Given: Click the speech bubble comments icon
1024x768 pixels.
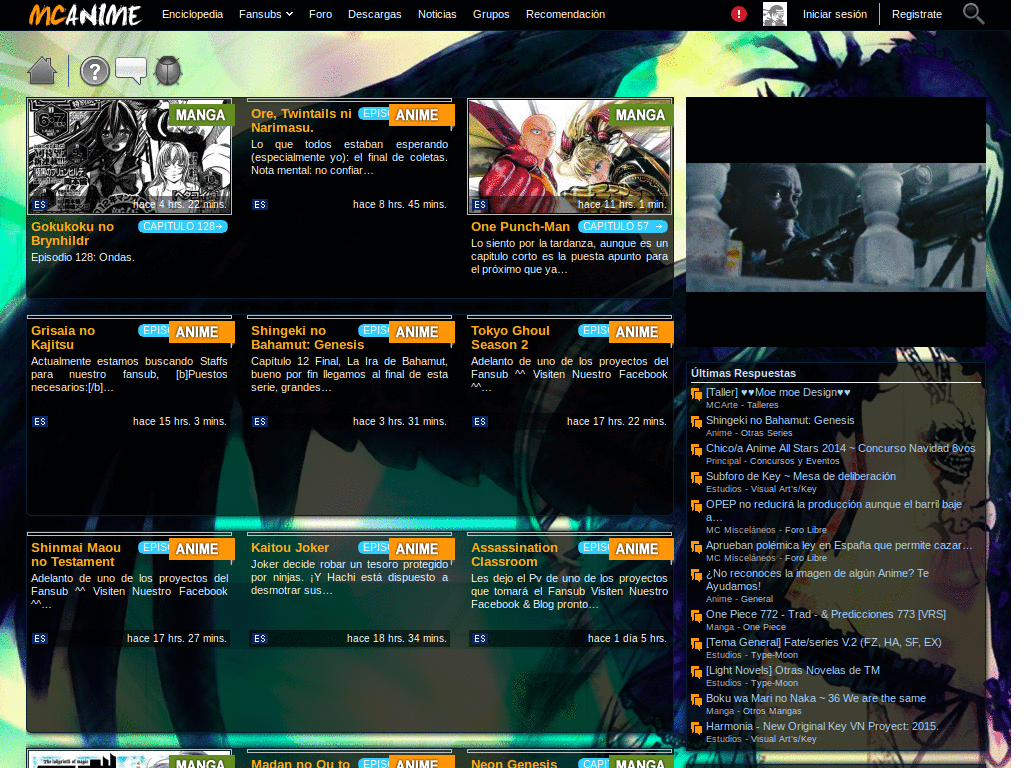Looking at the screenshot, I should tap(131, 70).
